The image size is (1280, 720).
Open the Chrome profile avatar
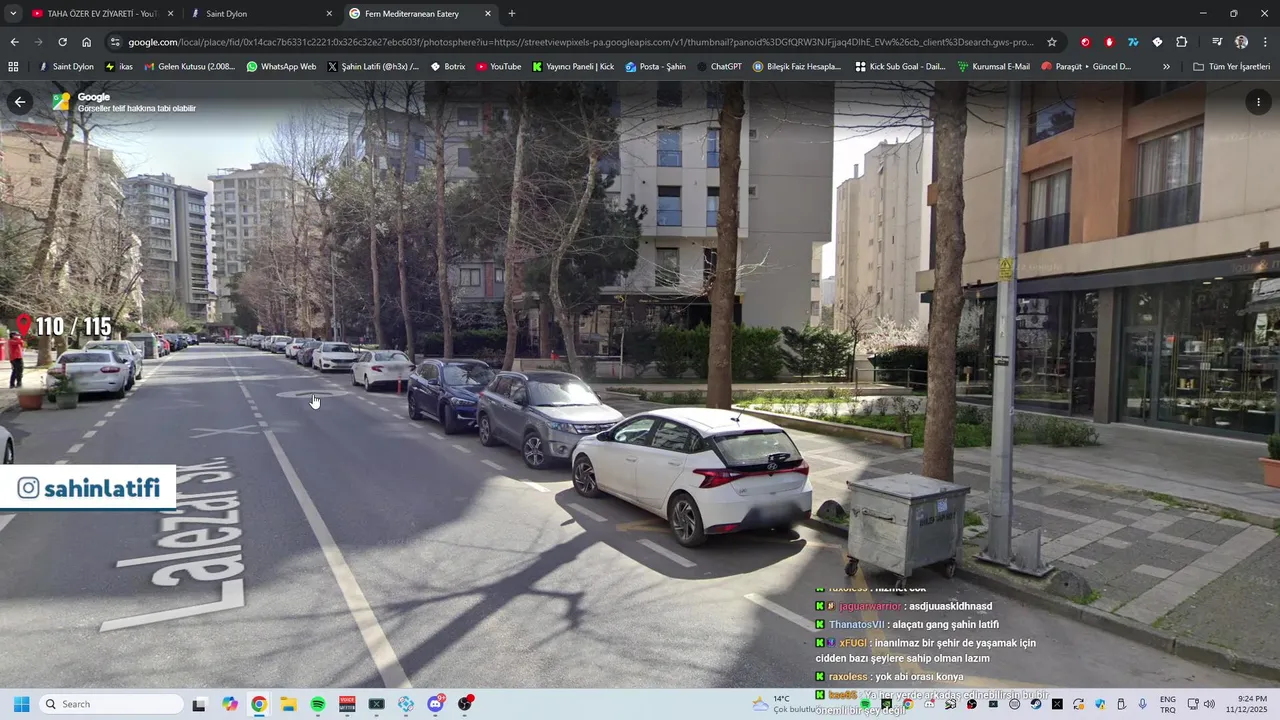(x=1241, y=42)
